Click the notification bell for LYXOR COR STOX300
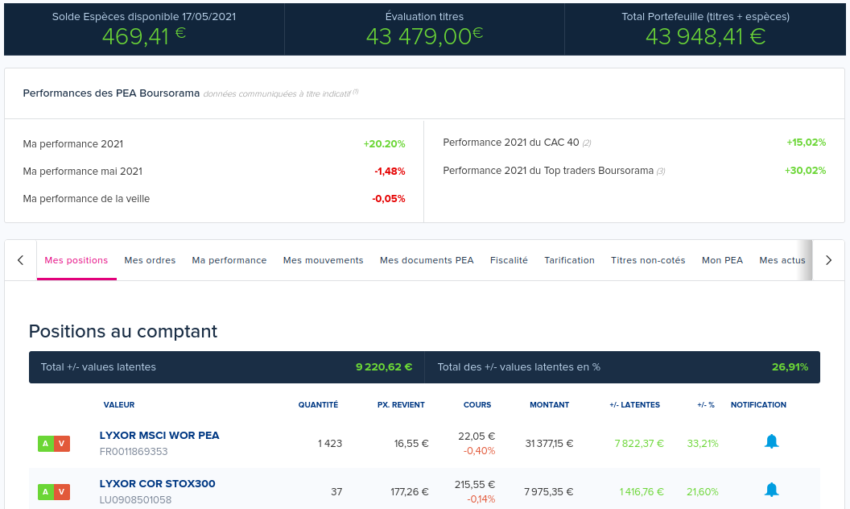 click(771, 490)
